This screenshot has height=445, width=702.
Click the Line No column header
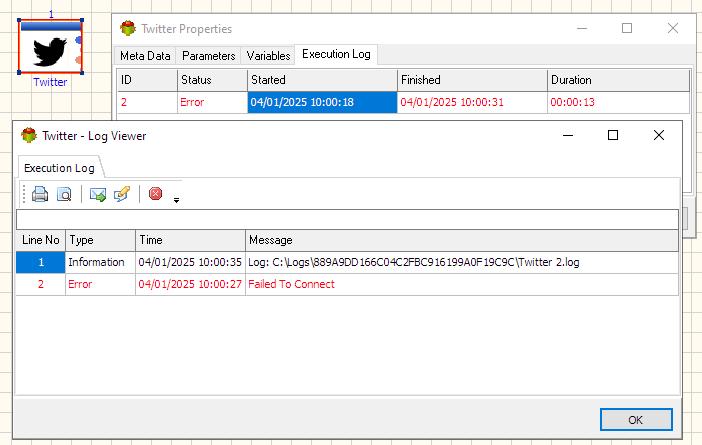(41, 240)
